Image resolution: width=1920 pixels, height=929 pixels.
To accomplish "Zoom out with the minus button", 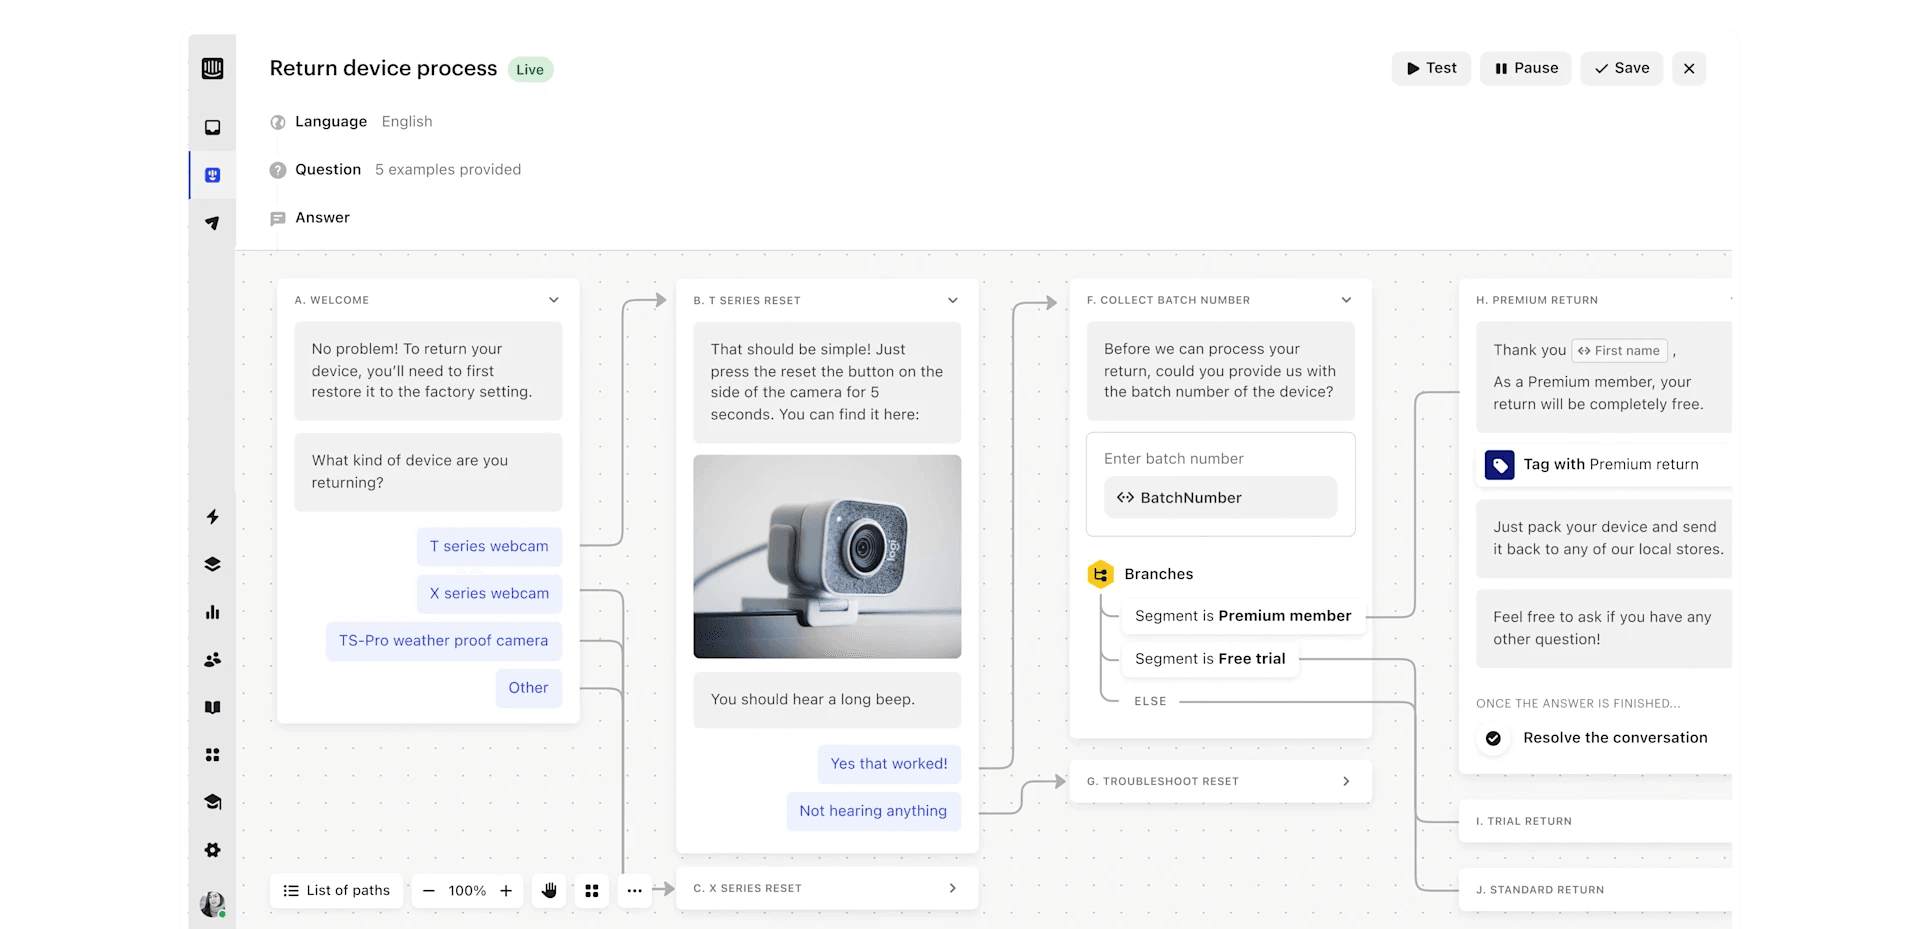I will click(x=429, y=890).
